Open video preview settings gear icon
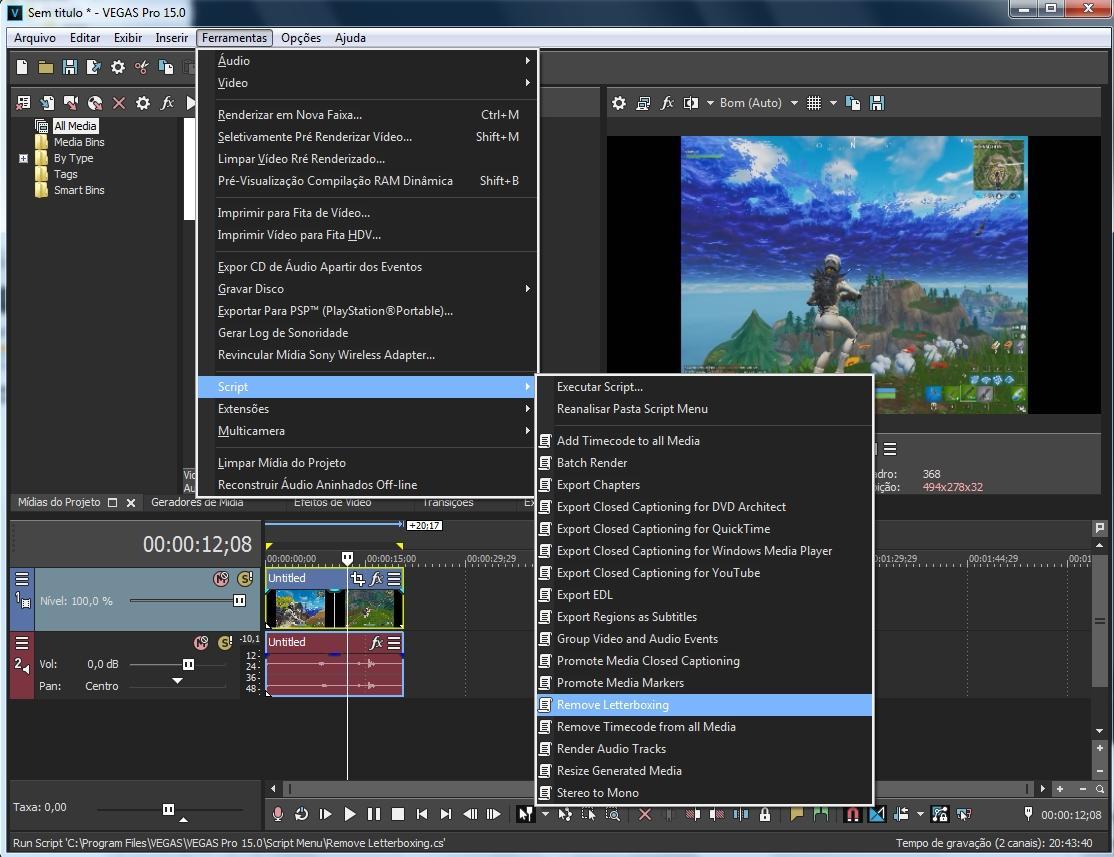 pos(619,103)
